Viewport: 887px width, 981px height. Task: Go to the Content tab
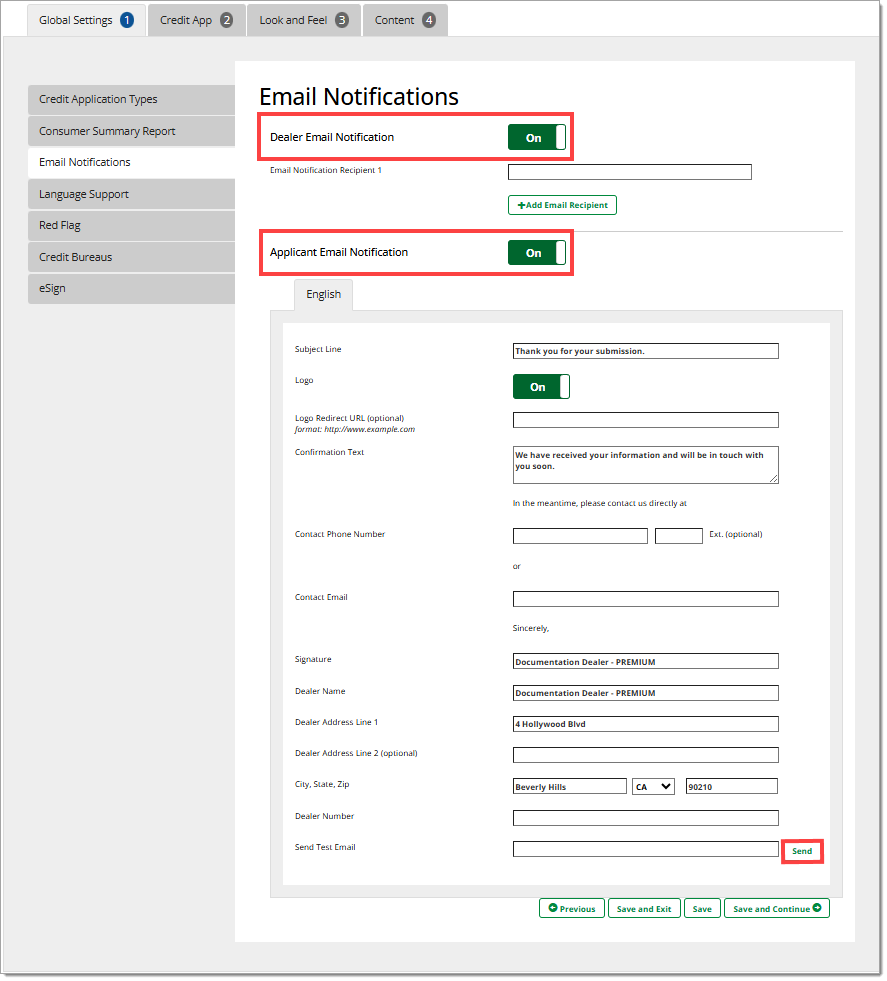tap(405, 20)
